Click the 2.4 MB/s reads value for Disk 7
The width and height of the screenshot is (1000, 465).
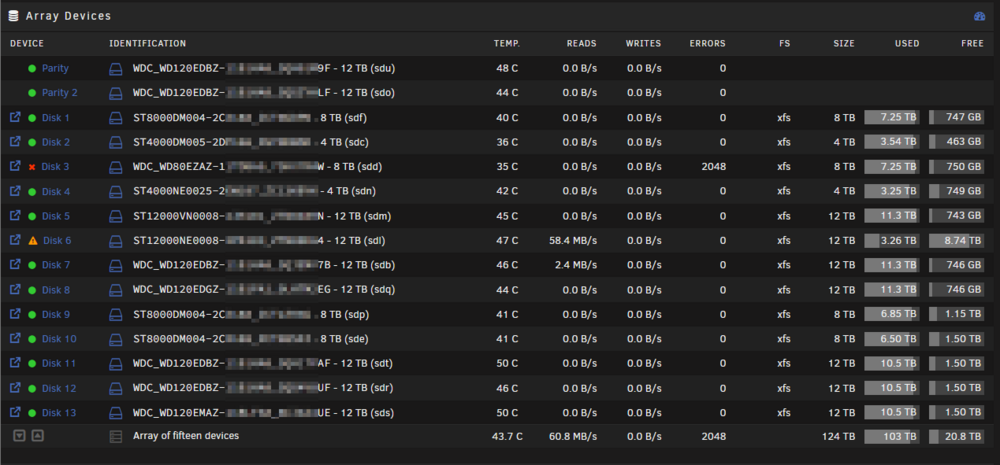(x=575, y=265)
